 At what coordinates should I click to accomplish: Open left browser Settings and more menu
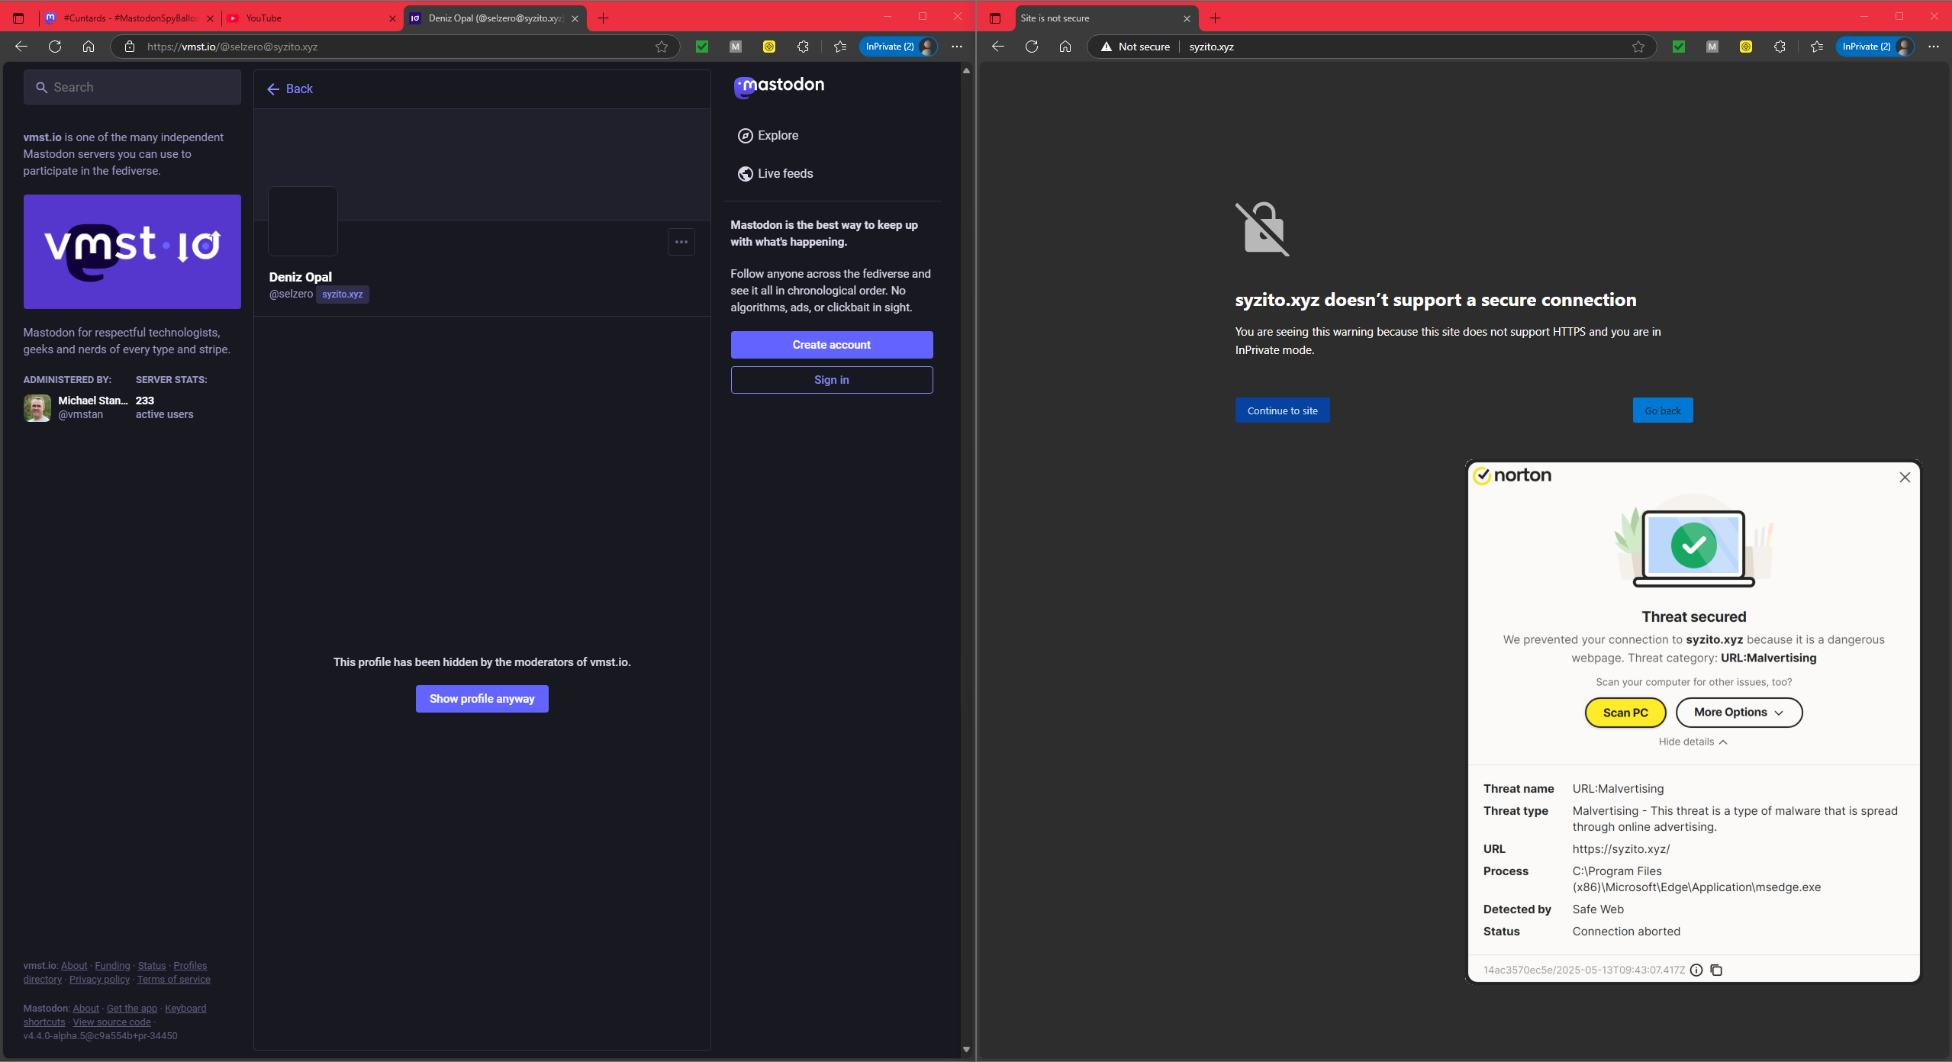(x=957, y=46)
